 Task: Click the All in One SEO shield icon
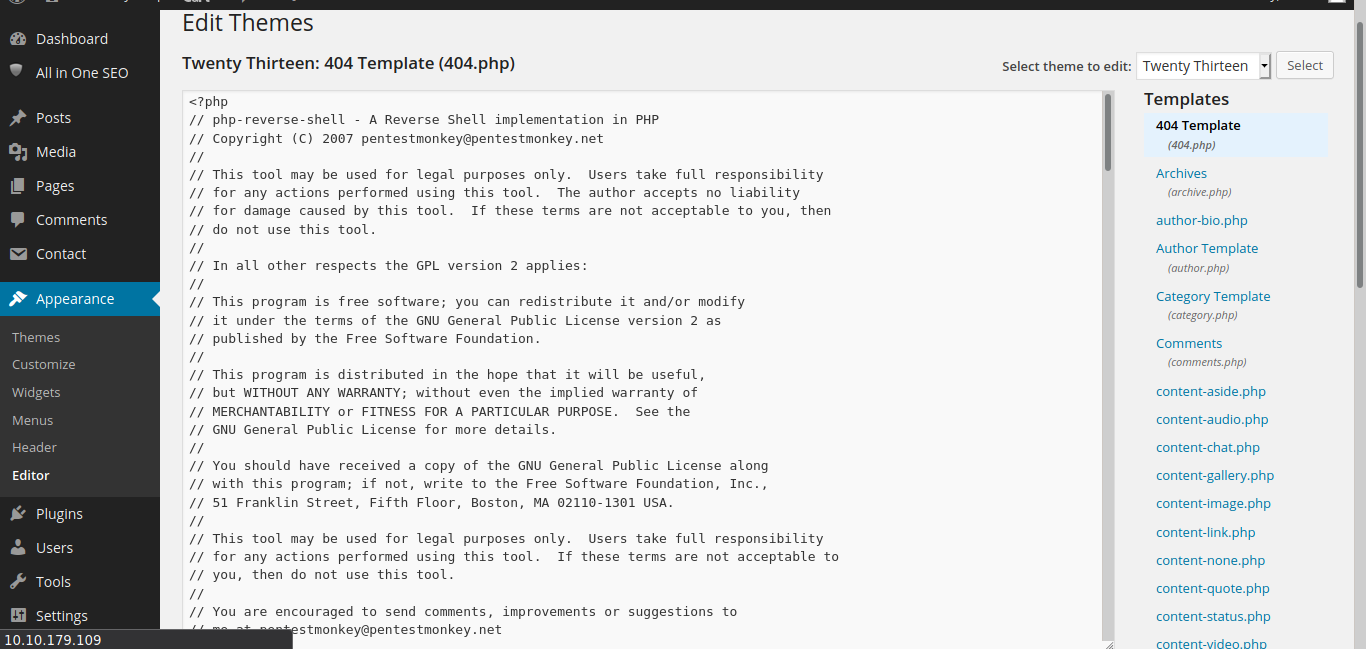coord(17,72)
